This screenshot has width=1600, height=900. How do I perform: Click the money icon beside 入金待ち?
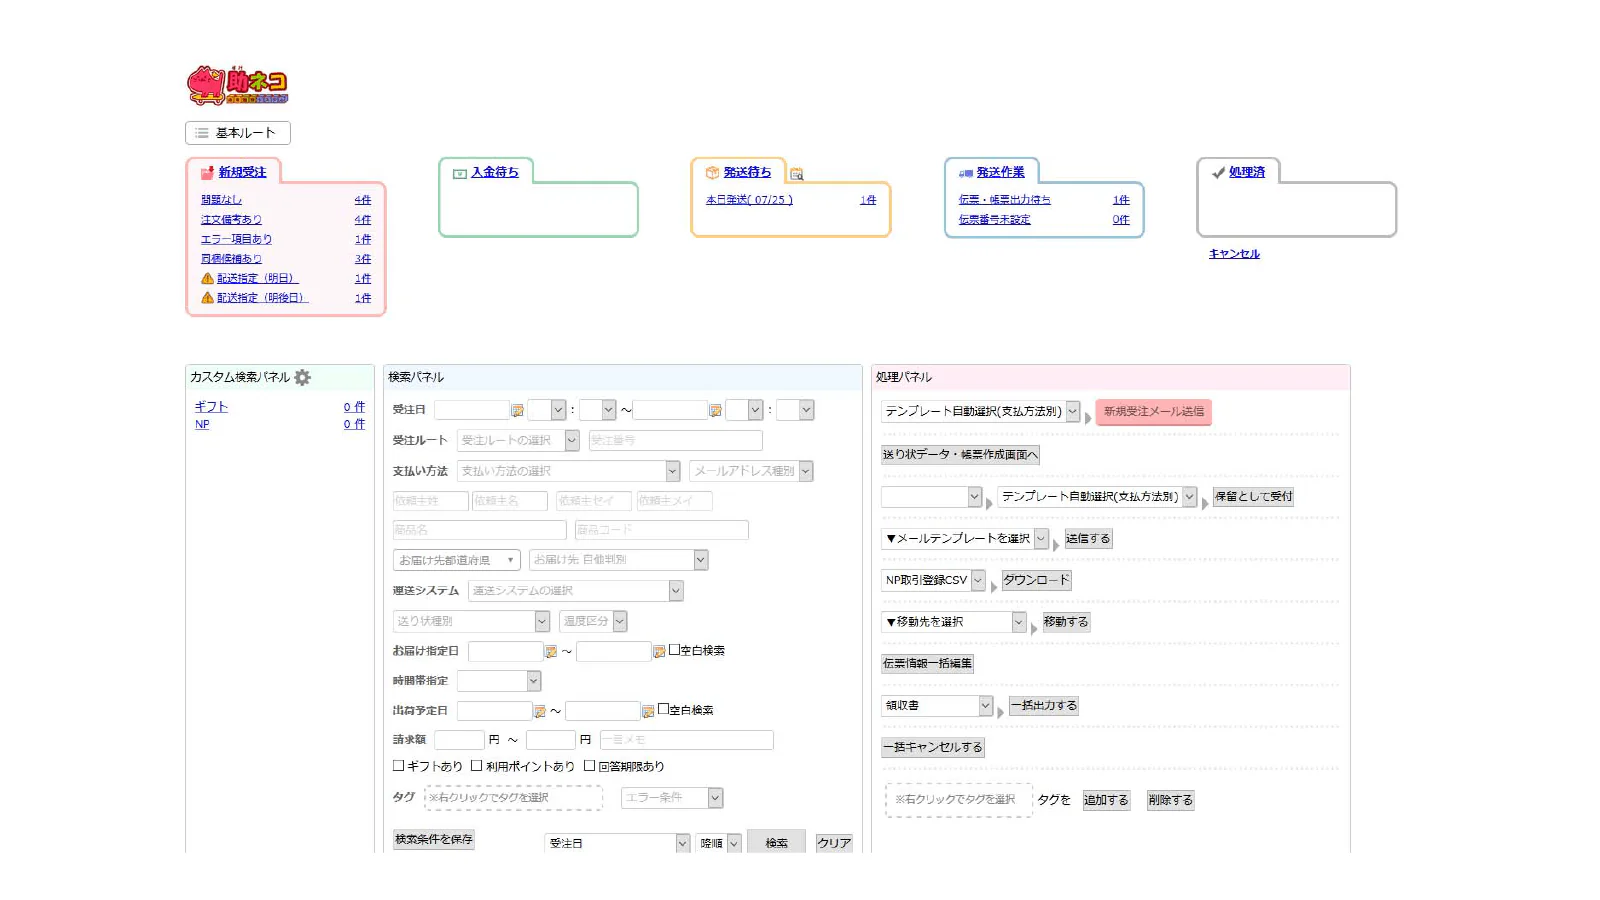(x=460, y=173)
